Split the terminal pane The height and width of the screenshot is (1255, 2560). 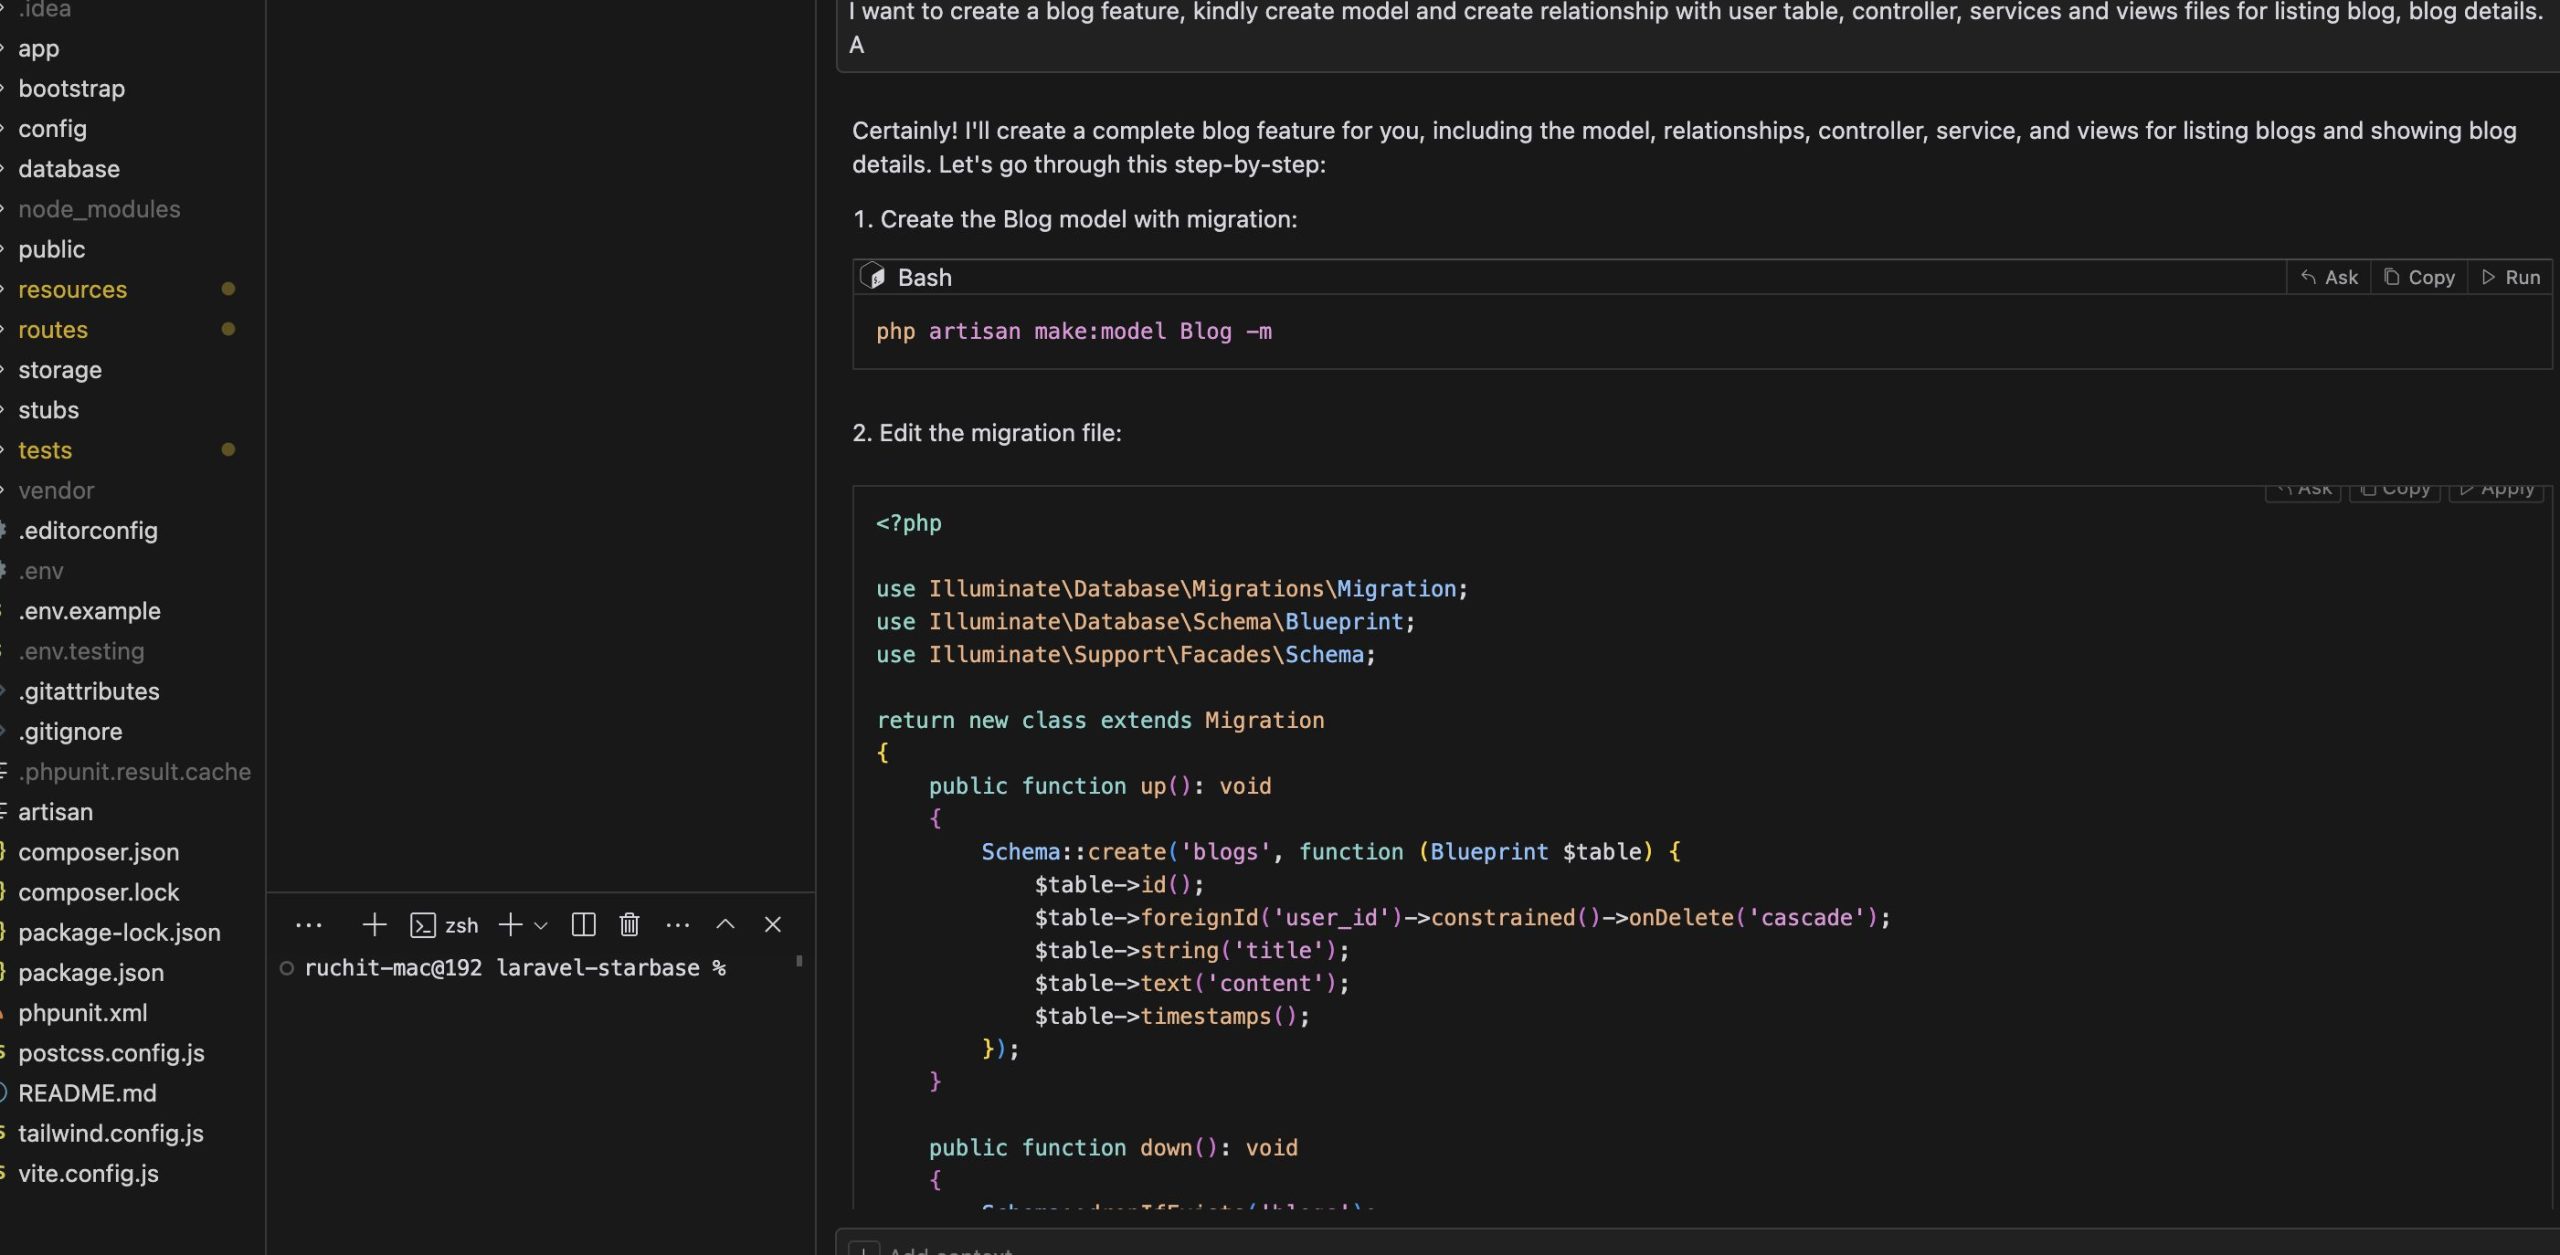tap(583, 924)
